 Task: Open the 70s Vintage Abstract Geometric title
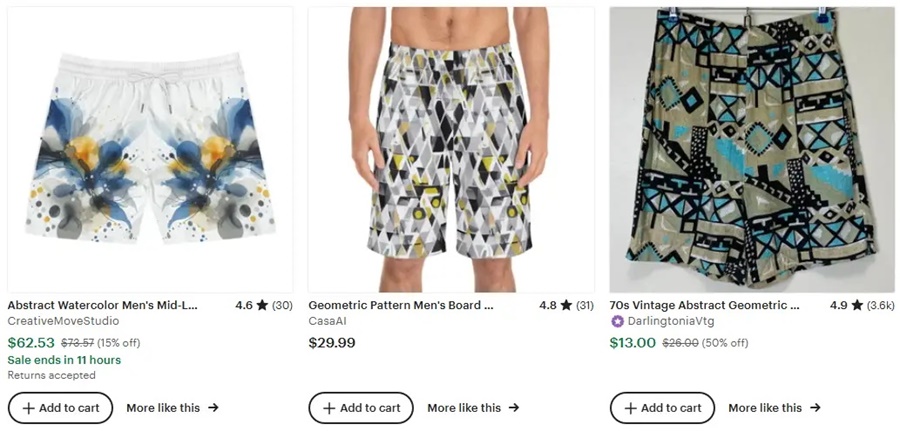704,305
